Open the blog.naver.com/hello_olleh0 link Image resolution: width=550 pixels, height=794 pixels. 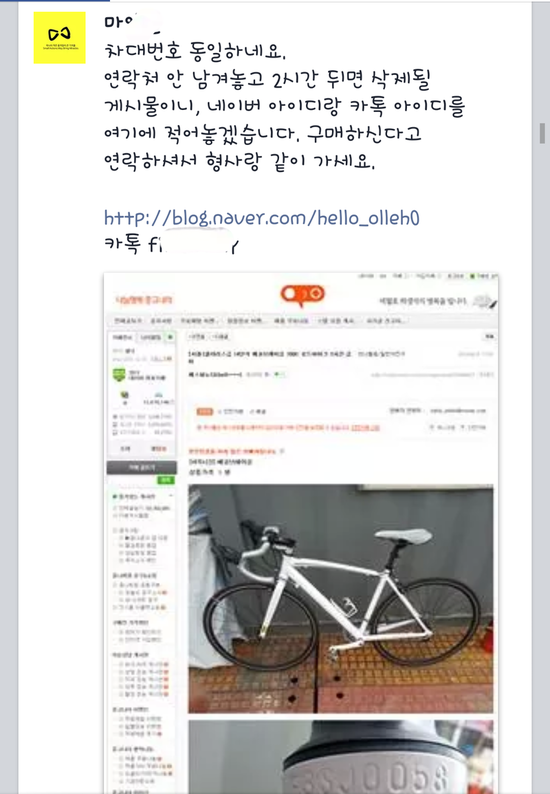click(262, 218)
